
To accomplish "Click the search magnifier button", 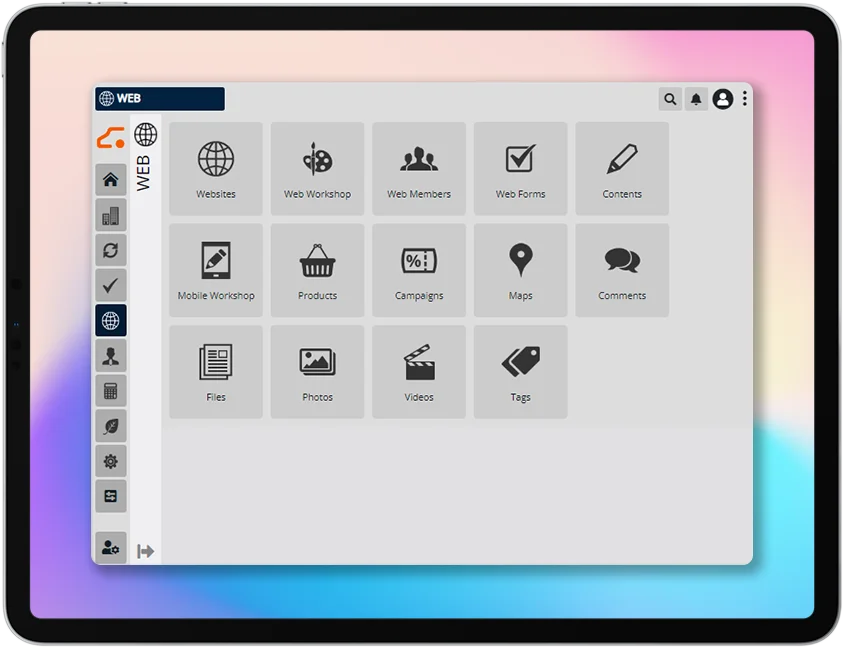I will 669,99.
